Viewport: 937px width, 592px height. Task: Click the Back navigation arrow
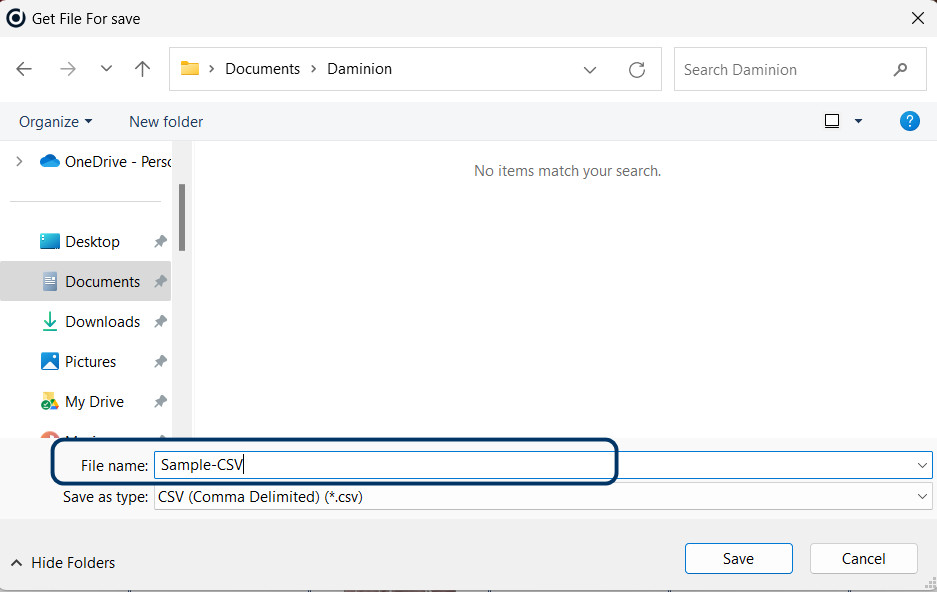pos(25,69)
